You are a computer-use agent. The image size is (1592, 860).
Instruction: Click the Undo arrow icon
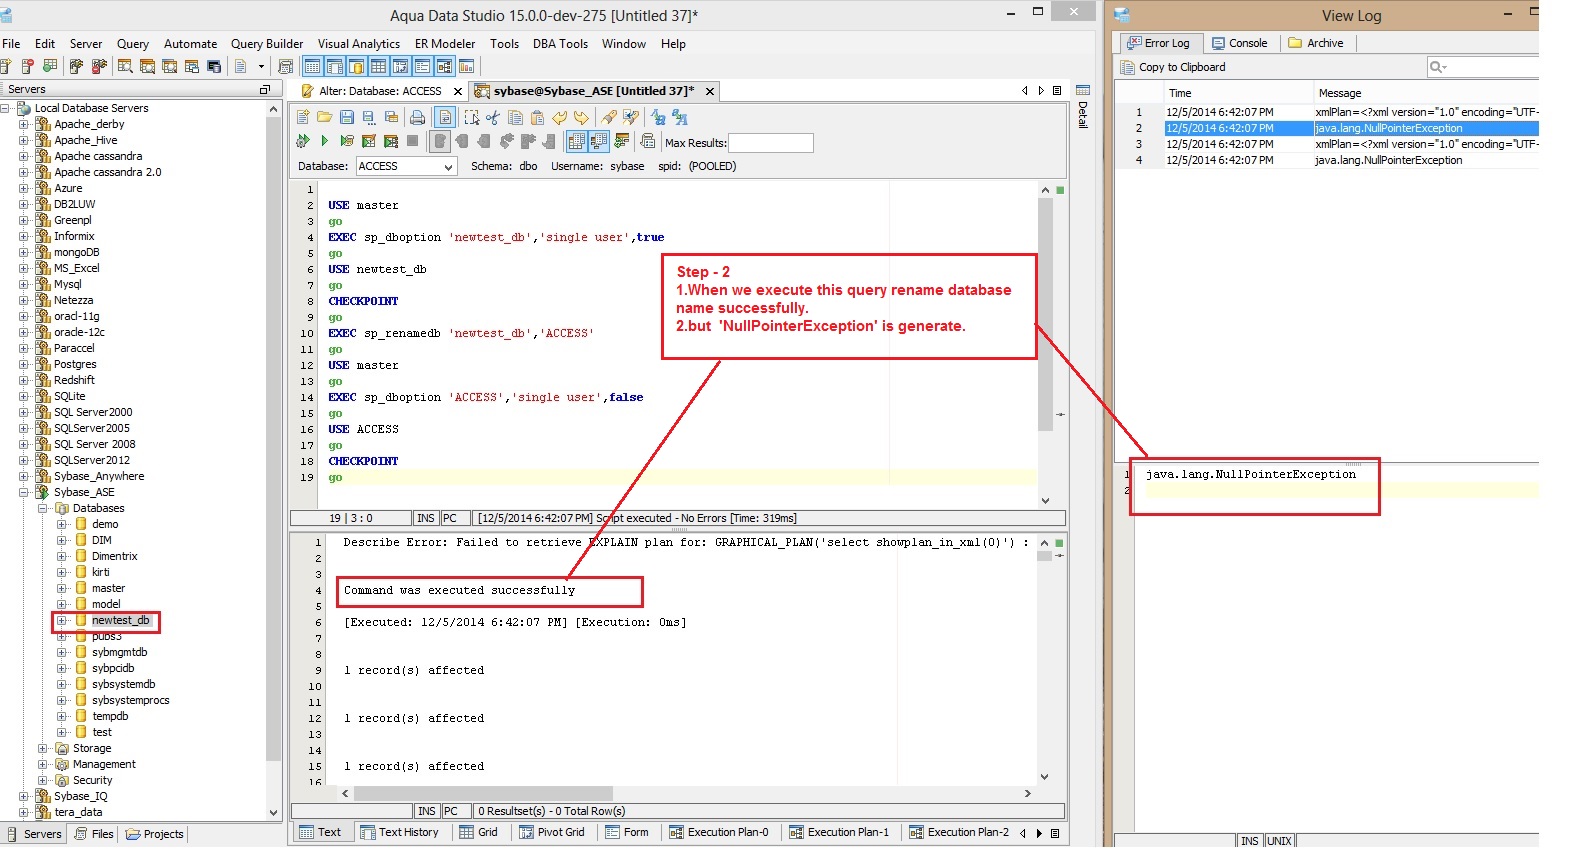(x=560, y=117)
